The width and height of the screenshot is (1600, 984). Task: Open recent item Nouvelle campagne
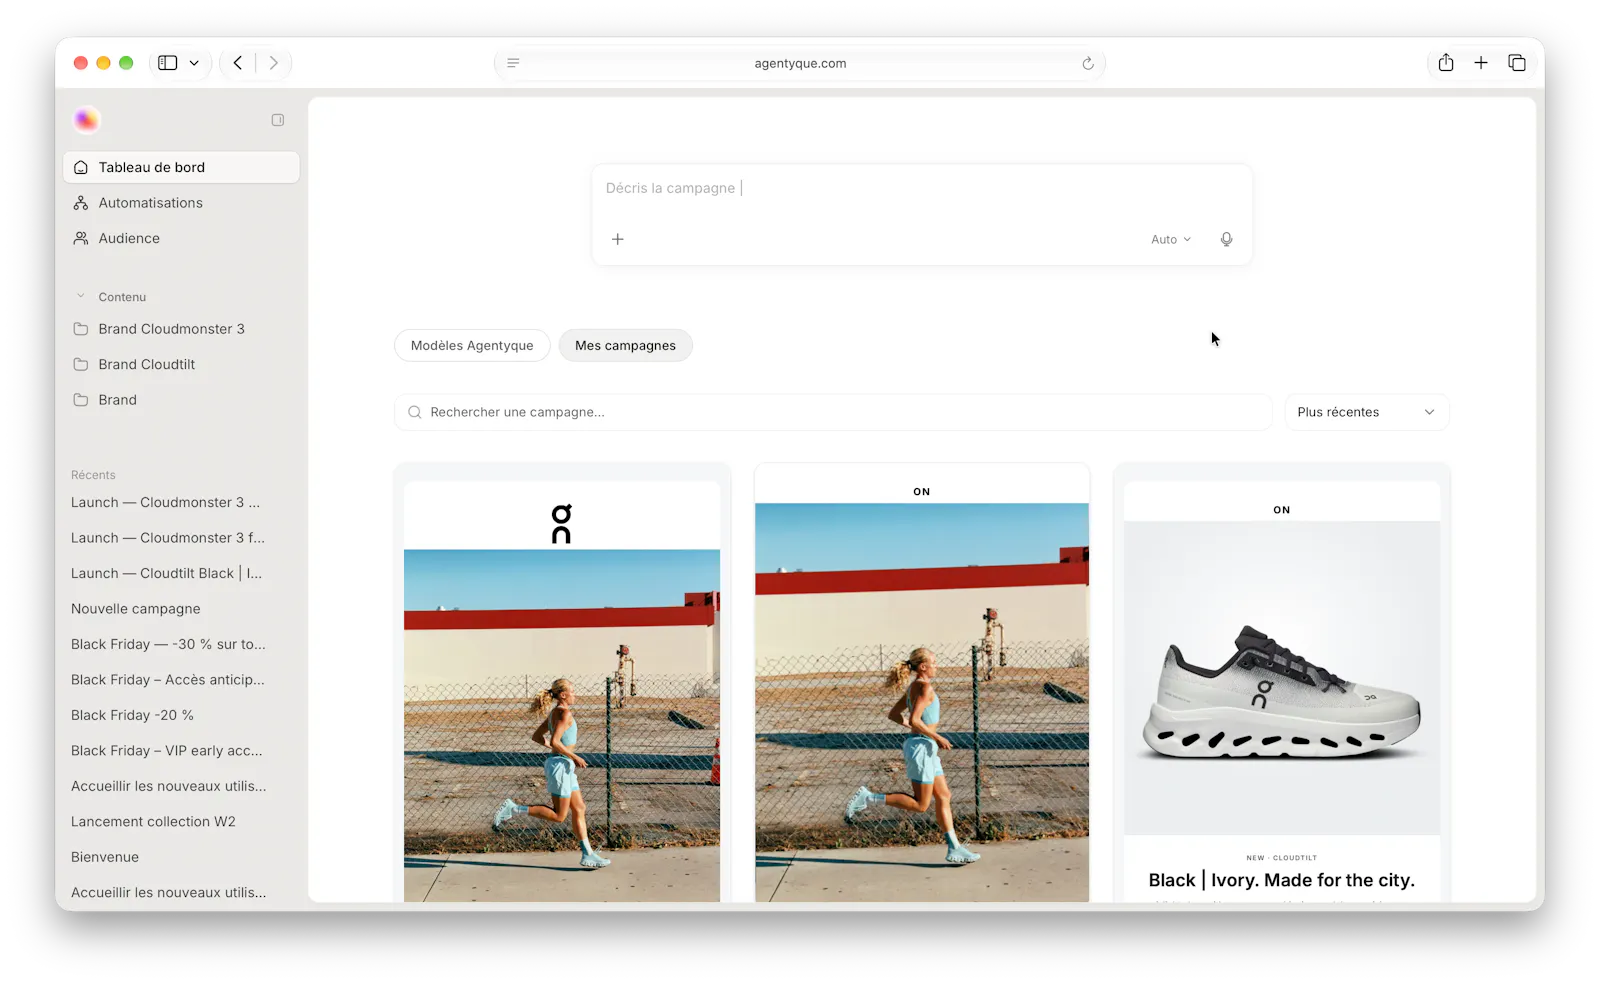pyautogui.click(x=136, y=609)
